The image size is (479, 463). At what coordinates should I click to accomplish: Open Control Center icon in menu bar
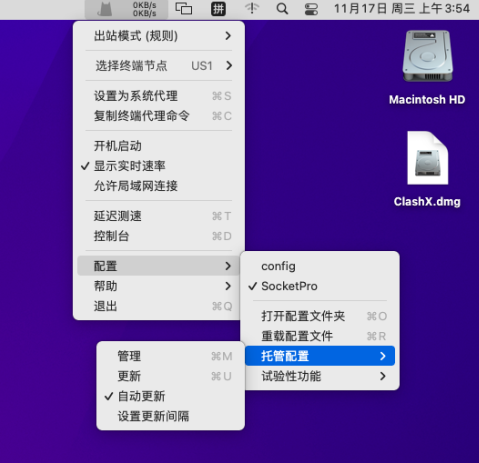click(x=311, y=9)
